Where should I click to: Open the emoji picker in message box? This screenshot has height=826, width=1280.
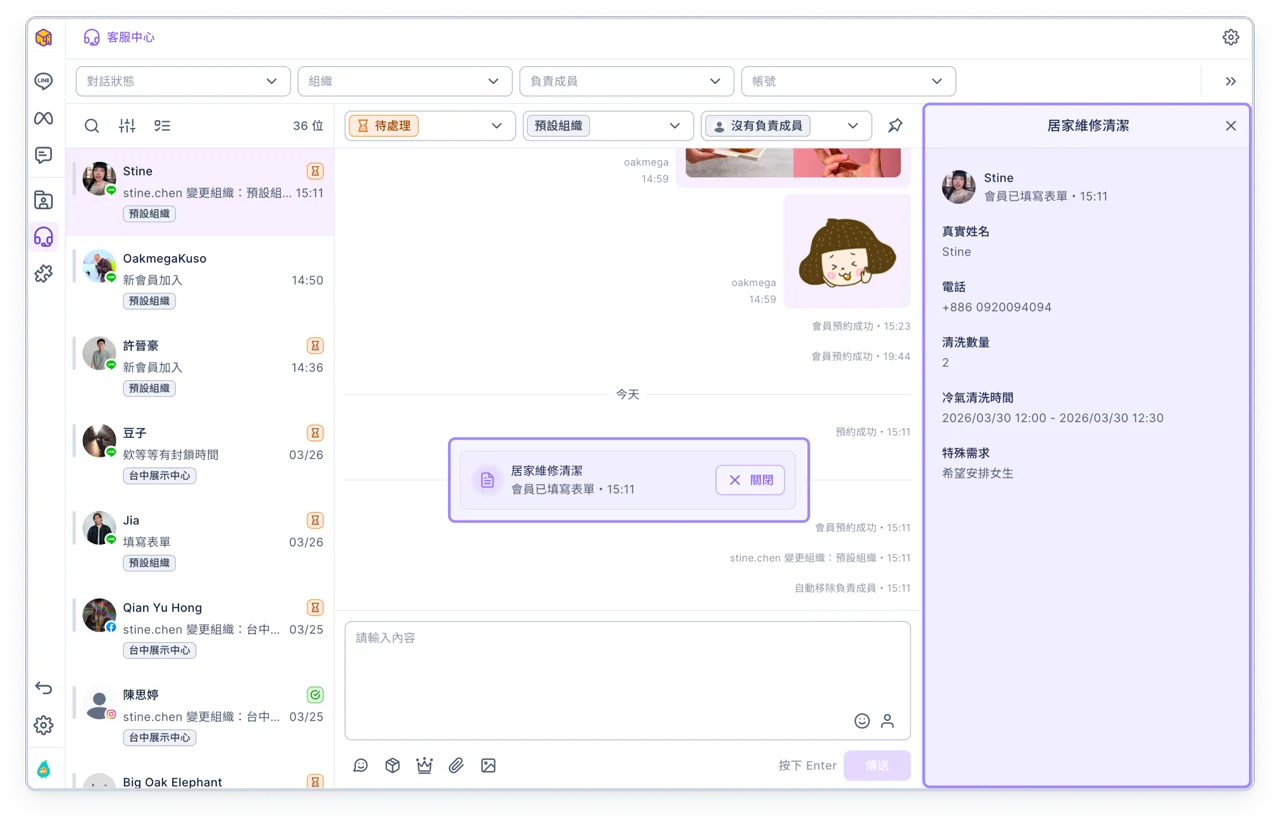tap(862, 721)
